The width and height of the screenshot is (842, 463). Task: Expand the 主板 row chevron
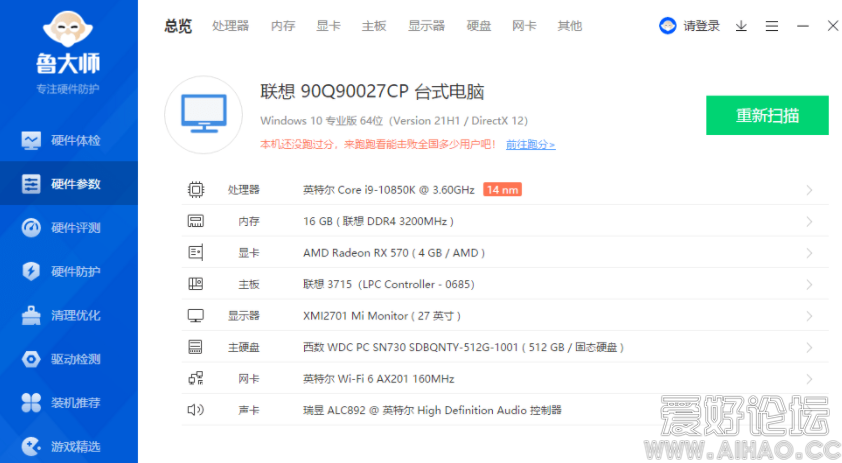[x=809, y=285]
